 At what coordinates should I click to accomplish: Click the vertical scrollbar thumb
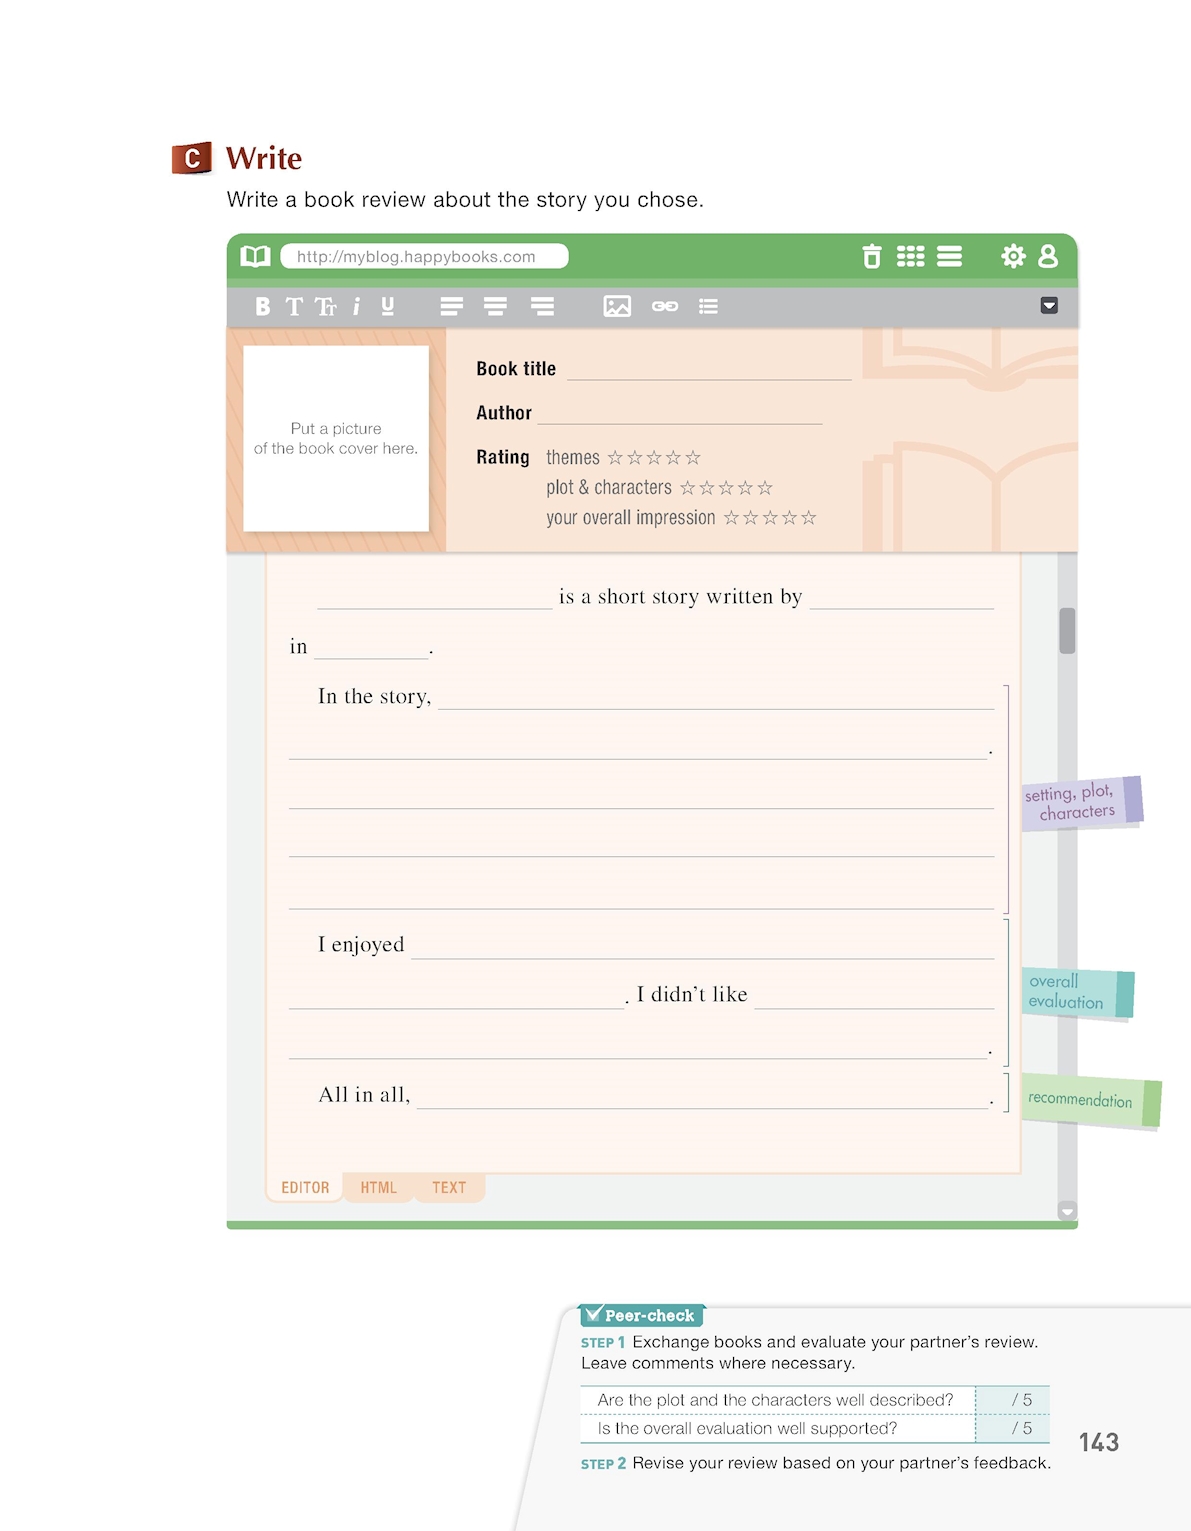(1067, 630)
